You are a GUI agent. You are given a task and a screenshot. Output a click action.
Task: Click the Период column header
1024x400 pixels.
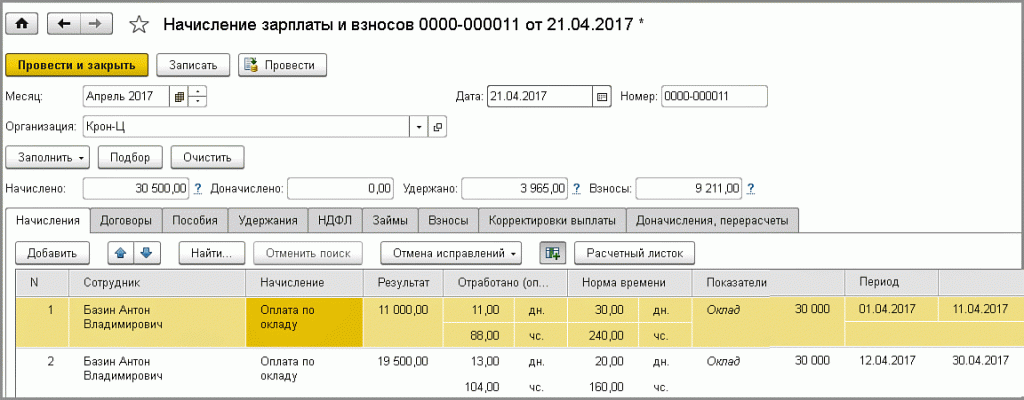point(891,282)
